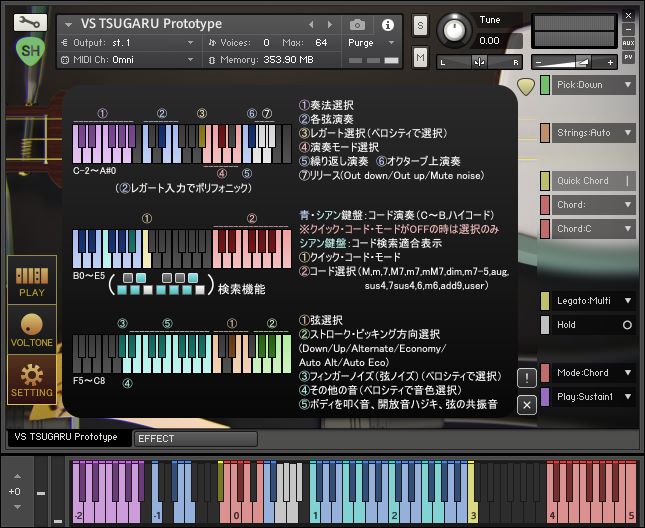The image size is (645, 528).
Task: Click the yellow key labeled 3
Action: pyautogui.click(x=473, y=513)
